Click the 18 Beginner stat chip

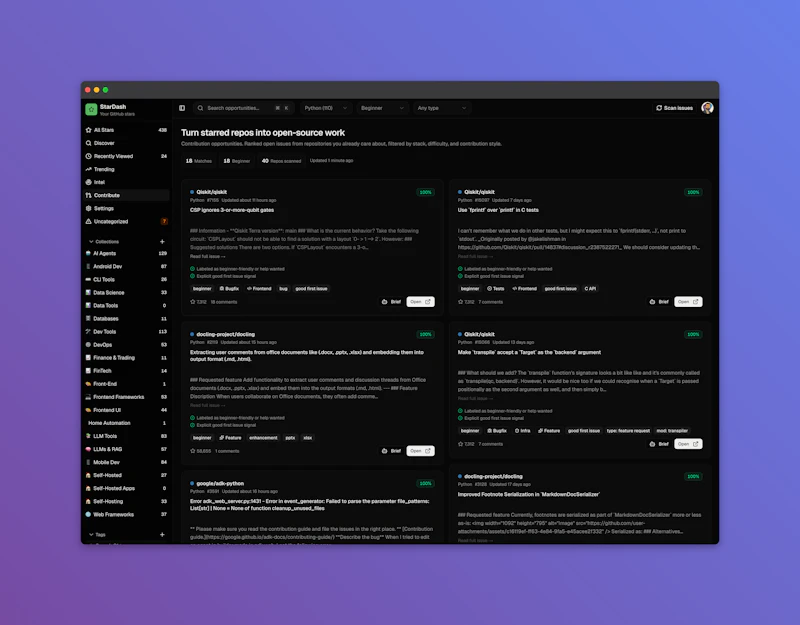click(237, 161)
